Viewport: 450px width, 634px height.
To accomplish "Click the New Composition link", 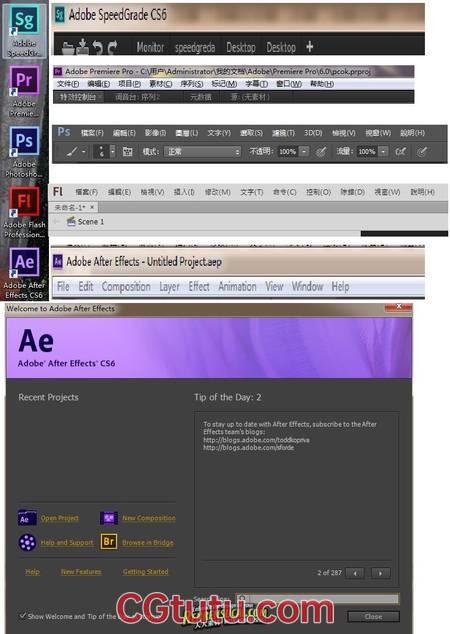I will (x=149, y=518).
